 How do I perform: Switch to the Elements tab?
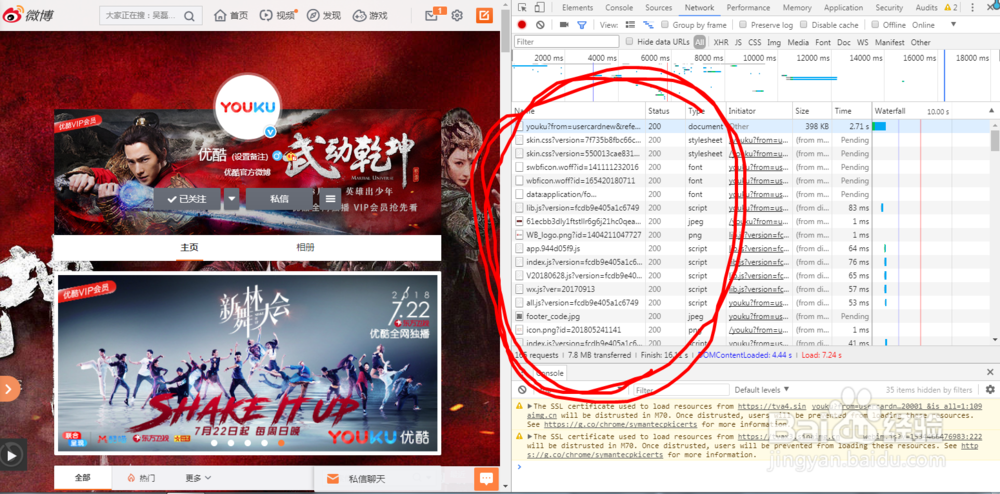577,8
